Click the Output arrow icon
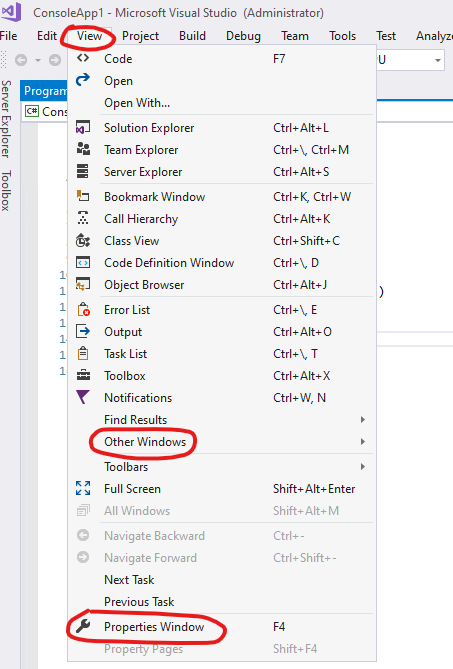 point(83,331)
